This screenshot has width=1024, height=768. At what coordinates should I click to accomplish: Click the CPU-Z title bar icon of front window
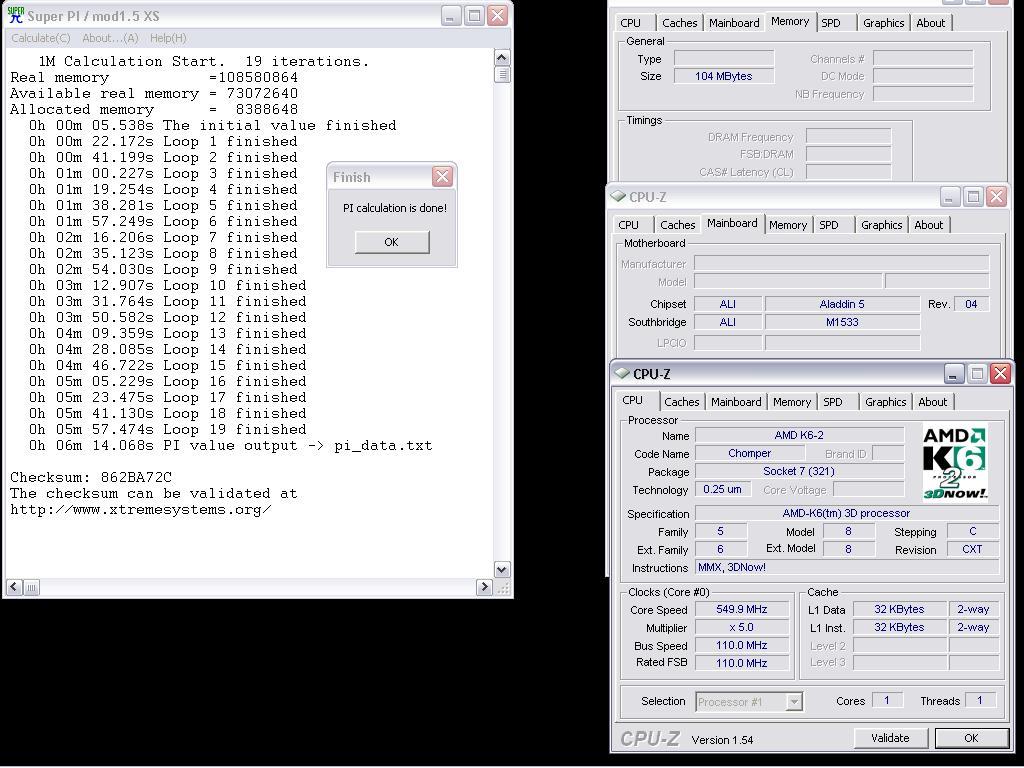(x=621, y=374)
